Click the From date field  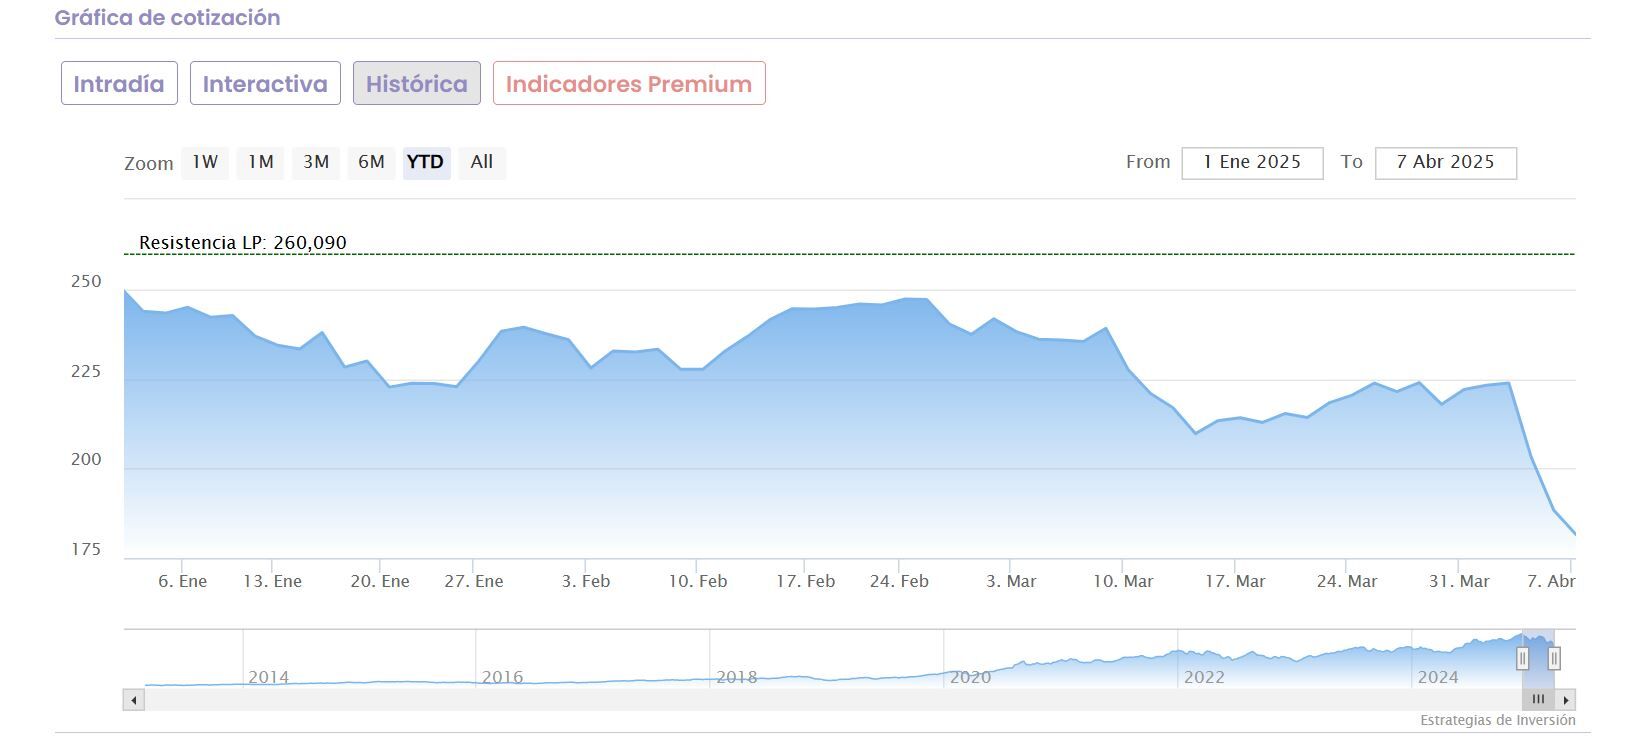[x=1252, y=163]
